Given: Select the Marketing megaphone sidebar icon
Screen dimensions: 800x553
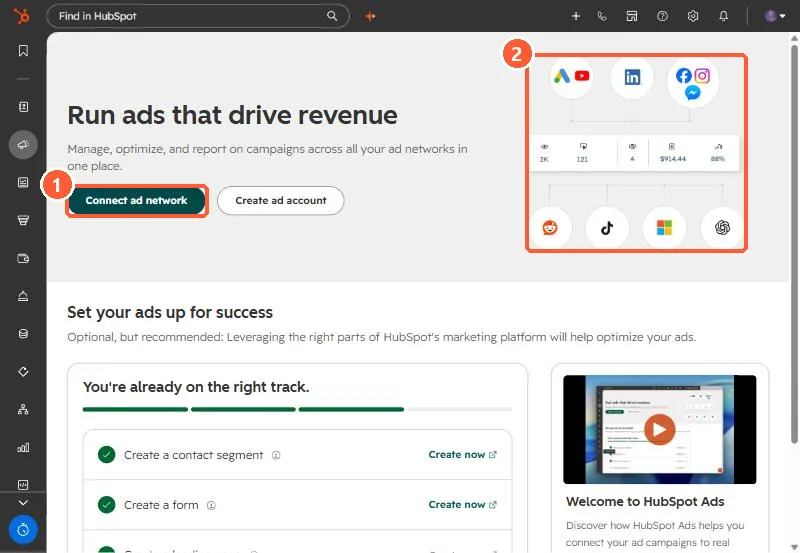Looking at the screenshot, I should pyautogui.click(x=23, y=145).
